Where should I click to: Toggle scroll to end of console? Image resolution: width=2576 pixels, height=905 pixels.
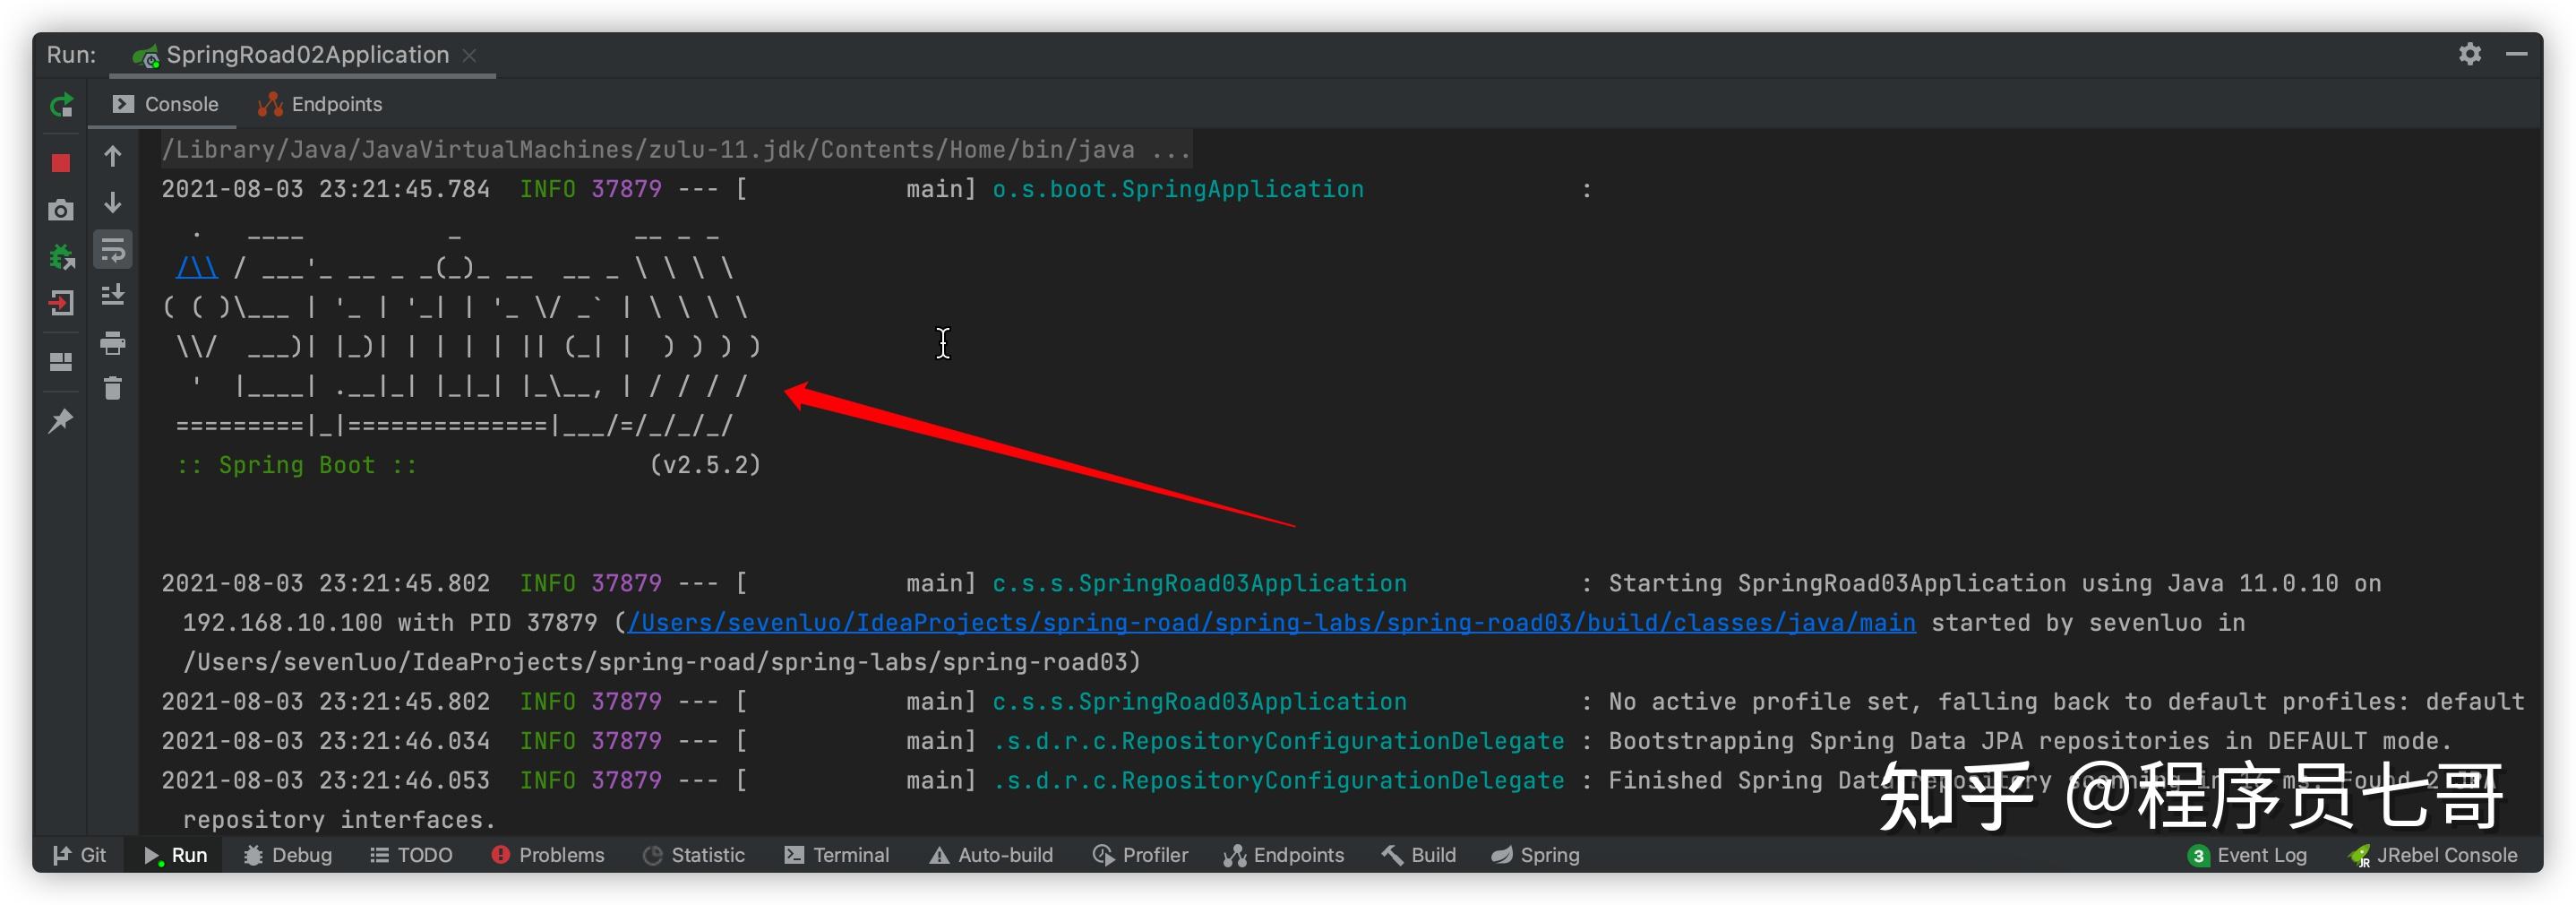click(113, 295)
